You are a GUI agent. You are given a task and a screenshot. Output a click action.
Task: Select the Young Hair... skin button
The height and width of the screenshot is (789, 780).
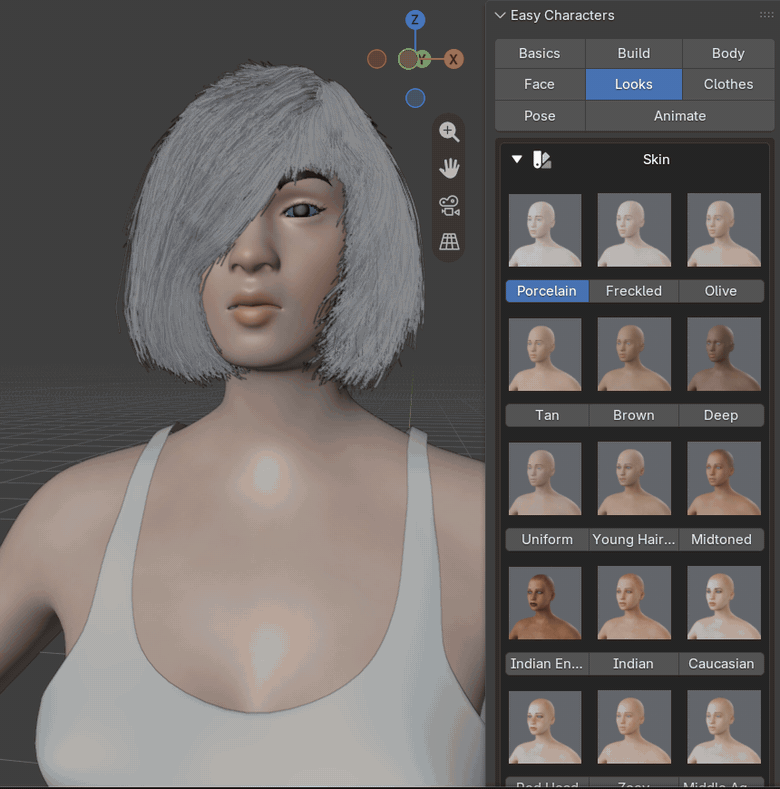pyautogui.click(x=634, y=539)
